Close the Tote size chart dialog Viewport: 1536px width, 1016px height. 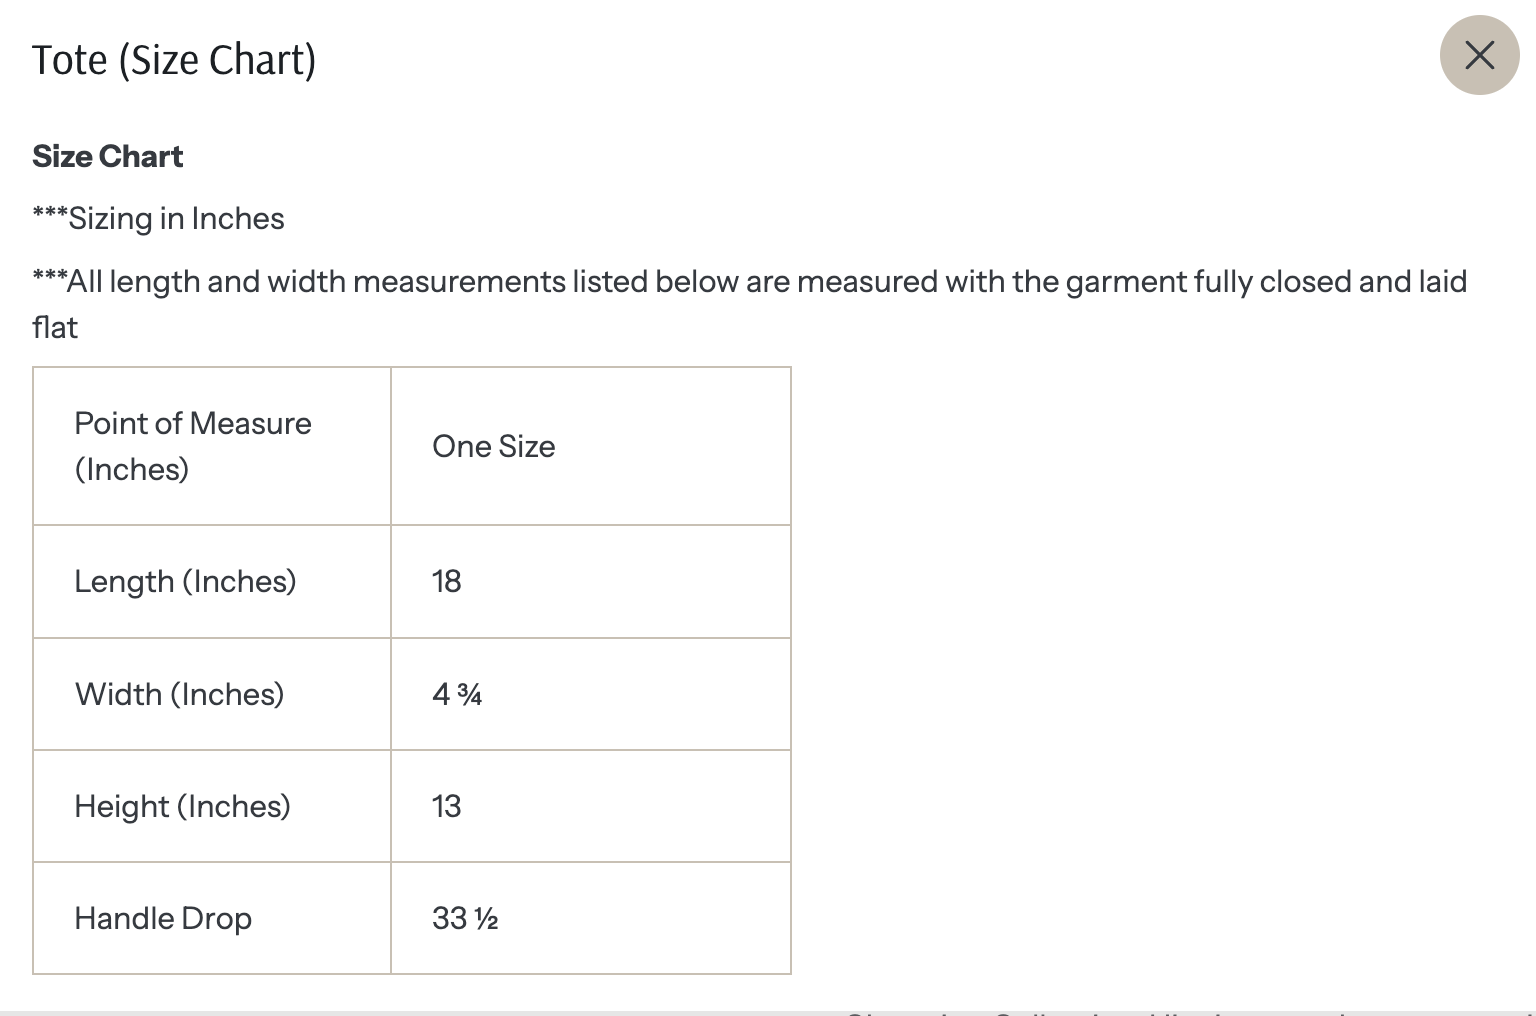tap(1479, 55)
